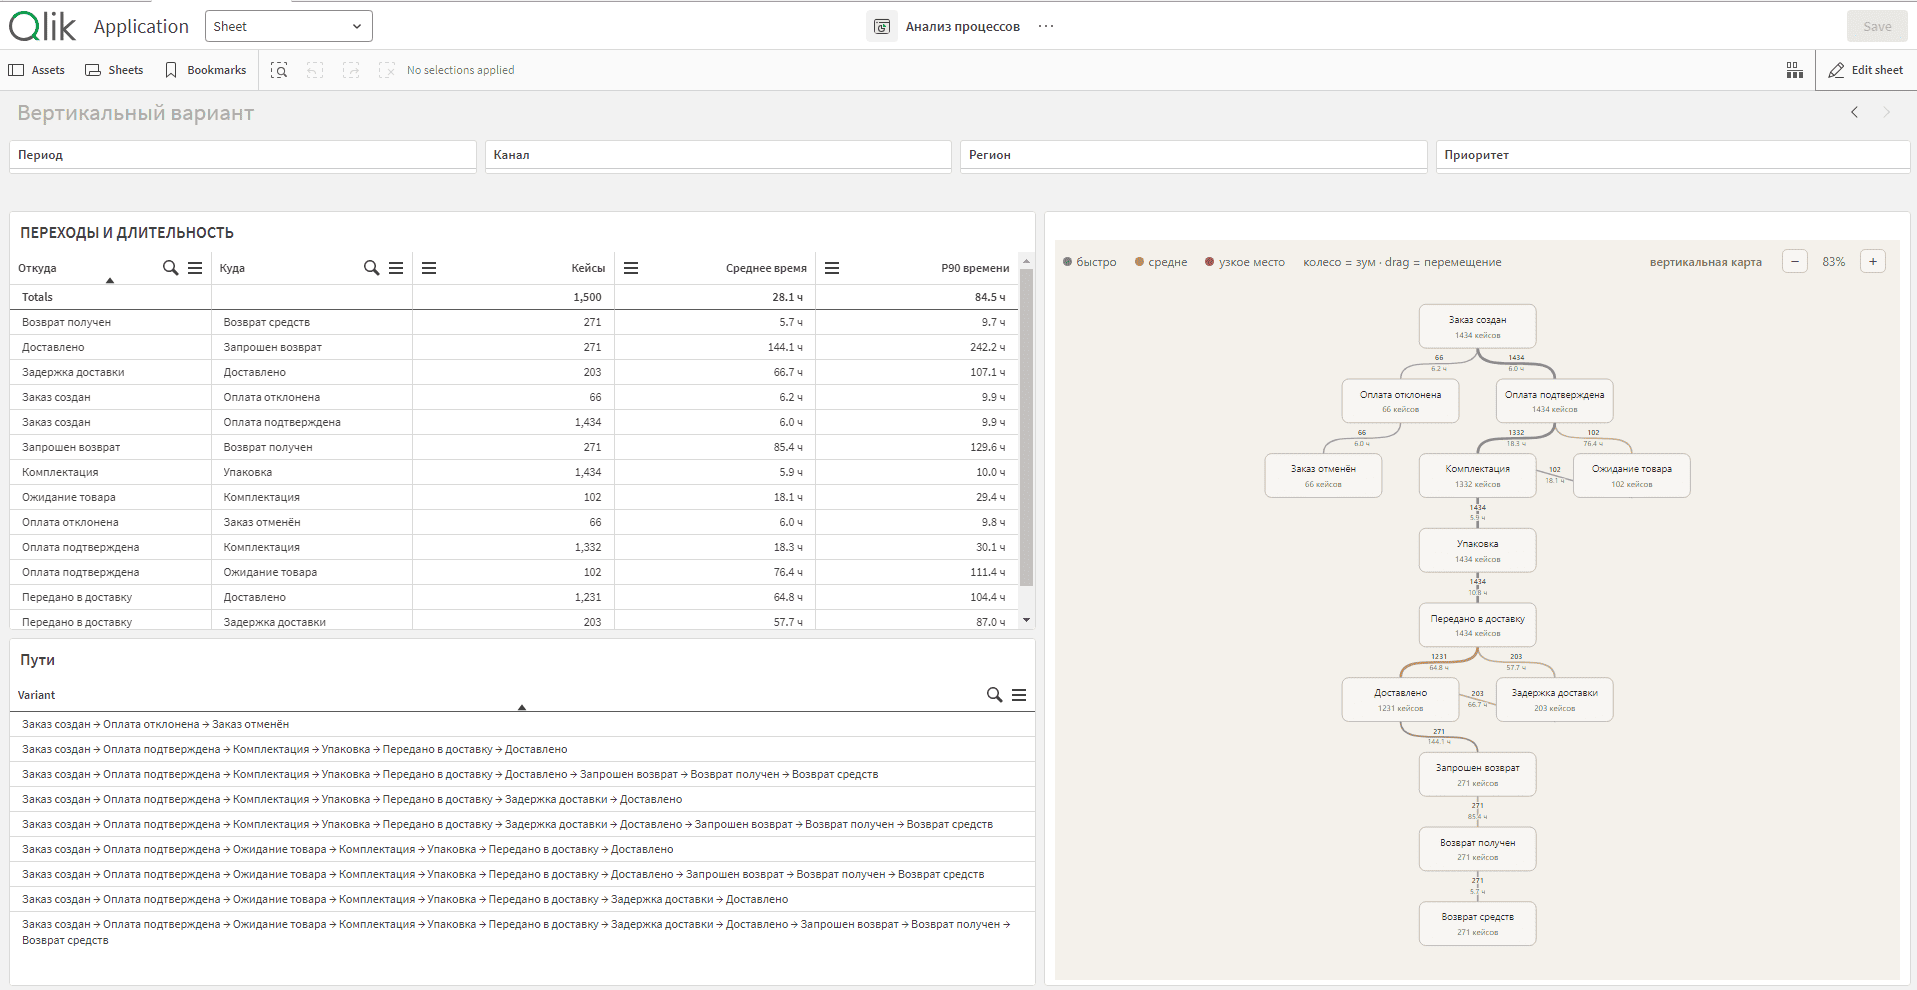Open the grid sheet overview icon

(x=1794, y=70)
